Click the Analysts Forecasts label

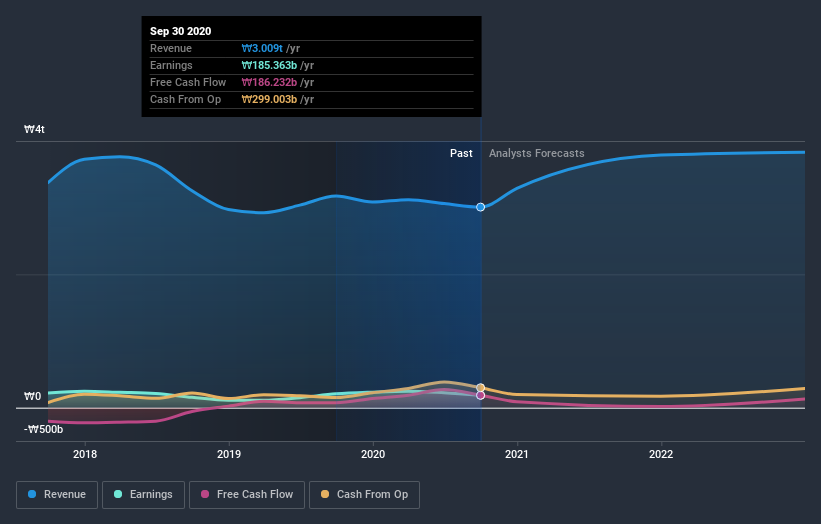pos(537,153)
